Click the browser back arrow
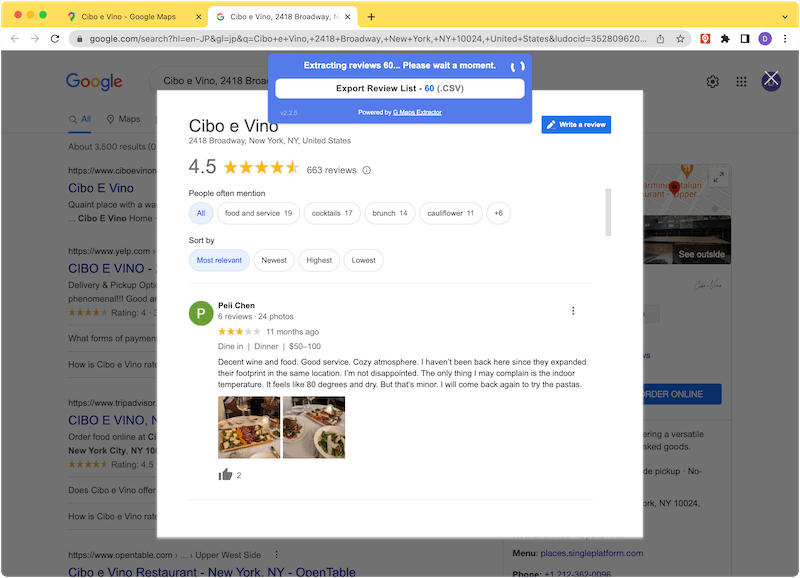This screenshot has height=578, width=800. 15,39
